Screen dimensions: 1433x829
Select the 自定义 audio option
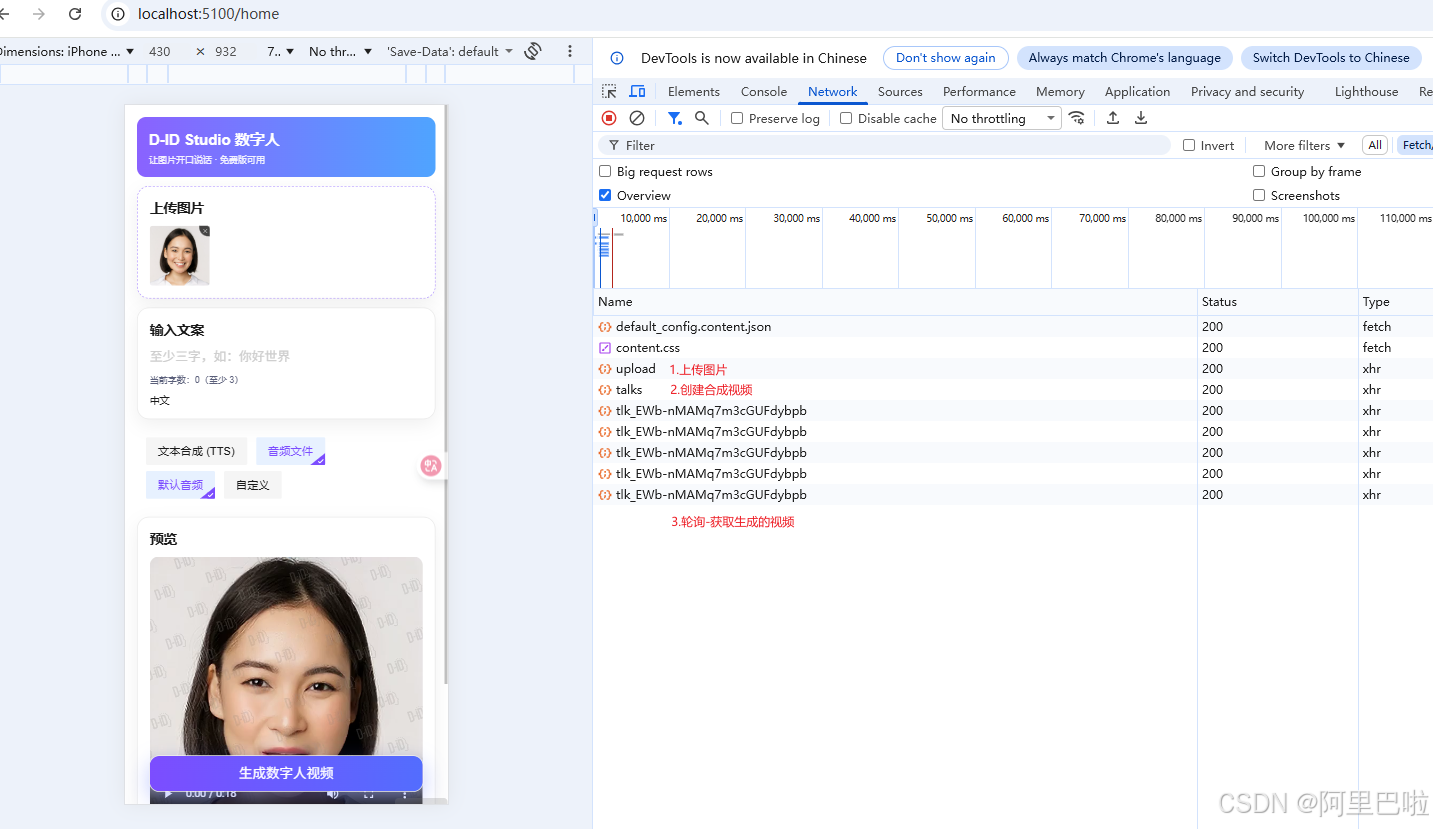coord(253,485)
